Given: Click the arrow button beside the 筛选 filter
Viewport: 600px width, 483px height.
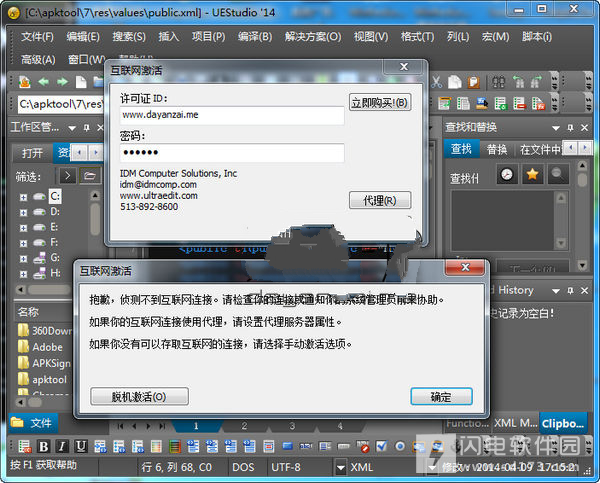Looking at the screenshot, I should pos(68,176).
